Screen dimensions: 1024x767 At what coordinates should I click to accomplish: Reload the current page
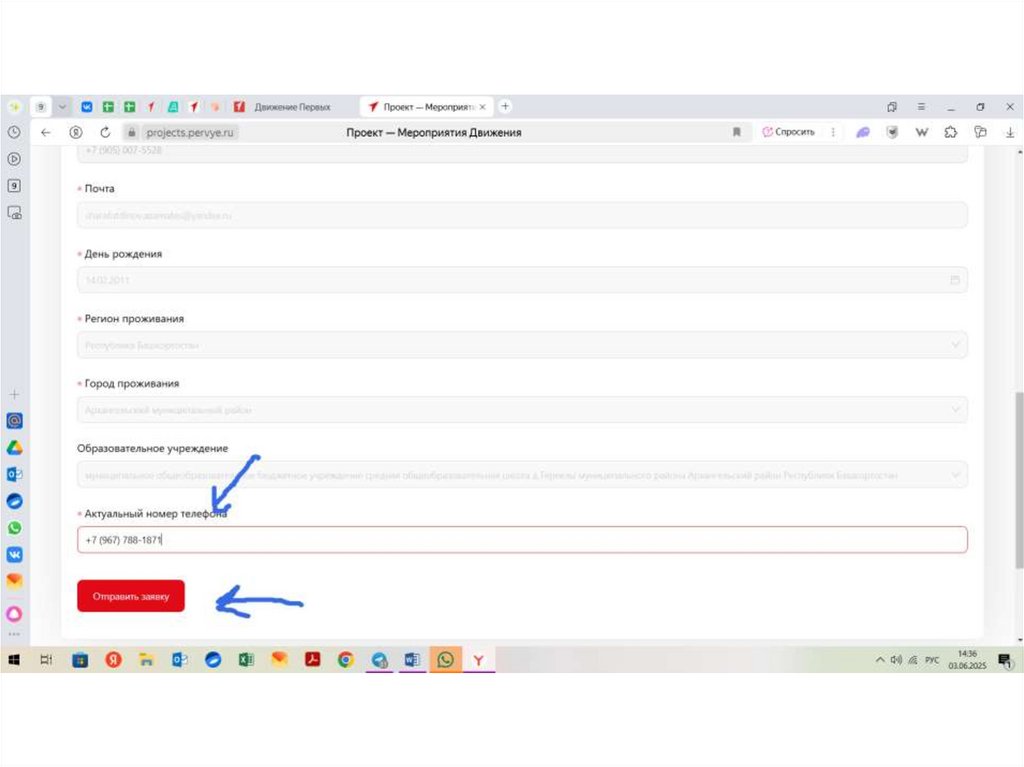[x=105, y=132]
